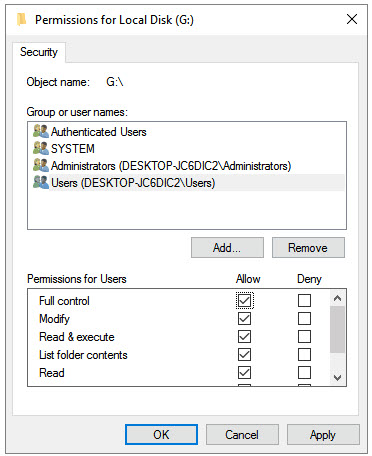Viewport: 372px width, 456px height.
Task: Close the Permissions dialog
Action: pos(352,19)
